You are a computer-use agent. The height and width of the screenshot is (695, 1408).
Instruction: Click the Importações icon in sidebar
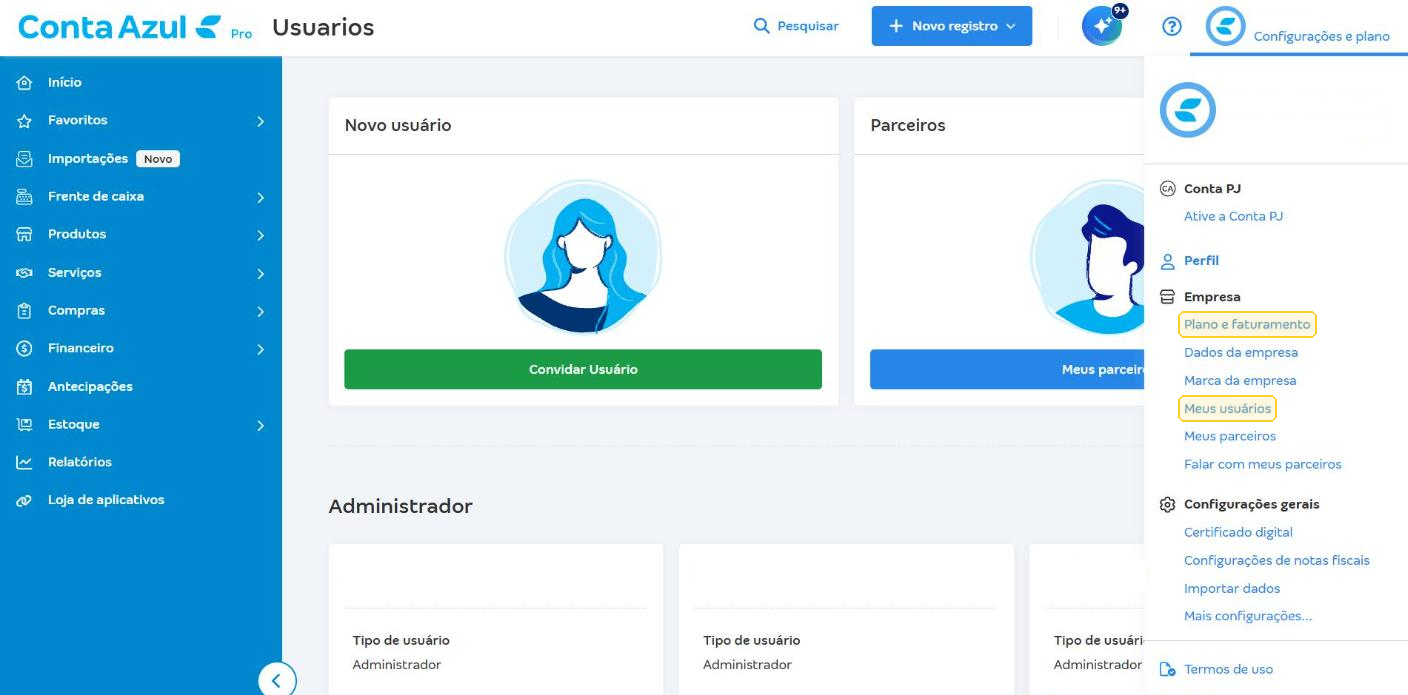[x=25, y=159]
